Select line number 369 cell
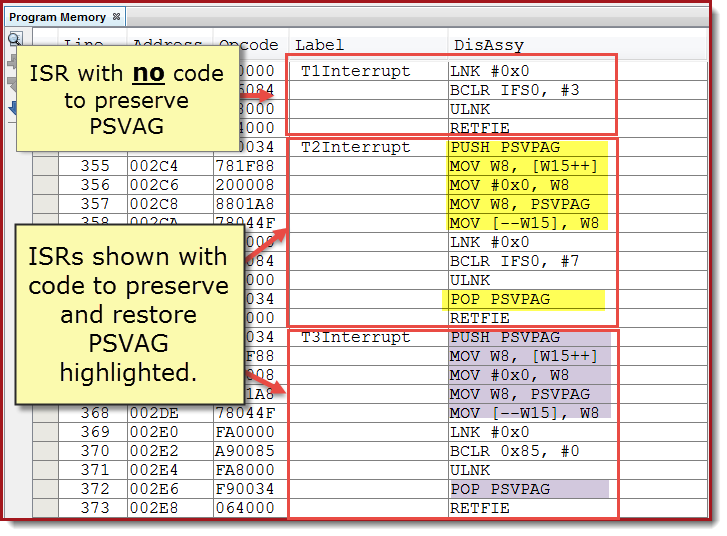727x536 pixels. click(x=94, y=432)
